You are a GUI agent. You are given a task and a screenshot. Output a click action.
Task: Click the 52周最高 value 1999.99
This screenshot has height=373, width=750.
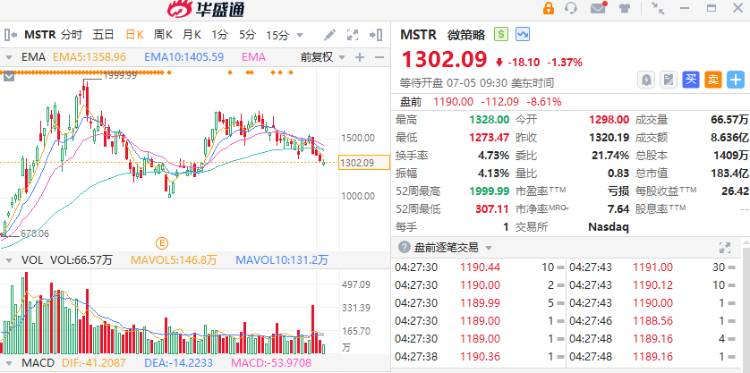tap(489, 191)
